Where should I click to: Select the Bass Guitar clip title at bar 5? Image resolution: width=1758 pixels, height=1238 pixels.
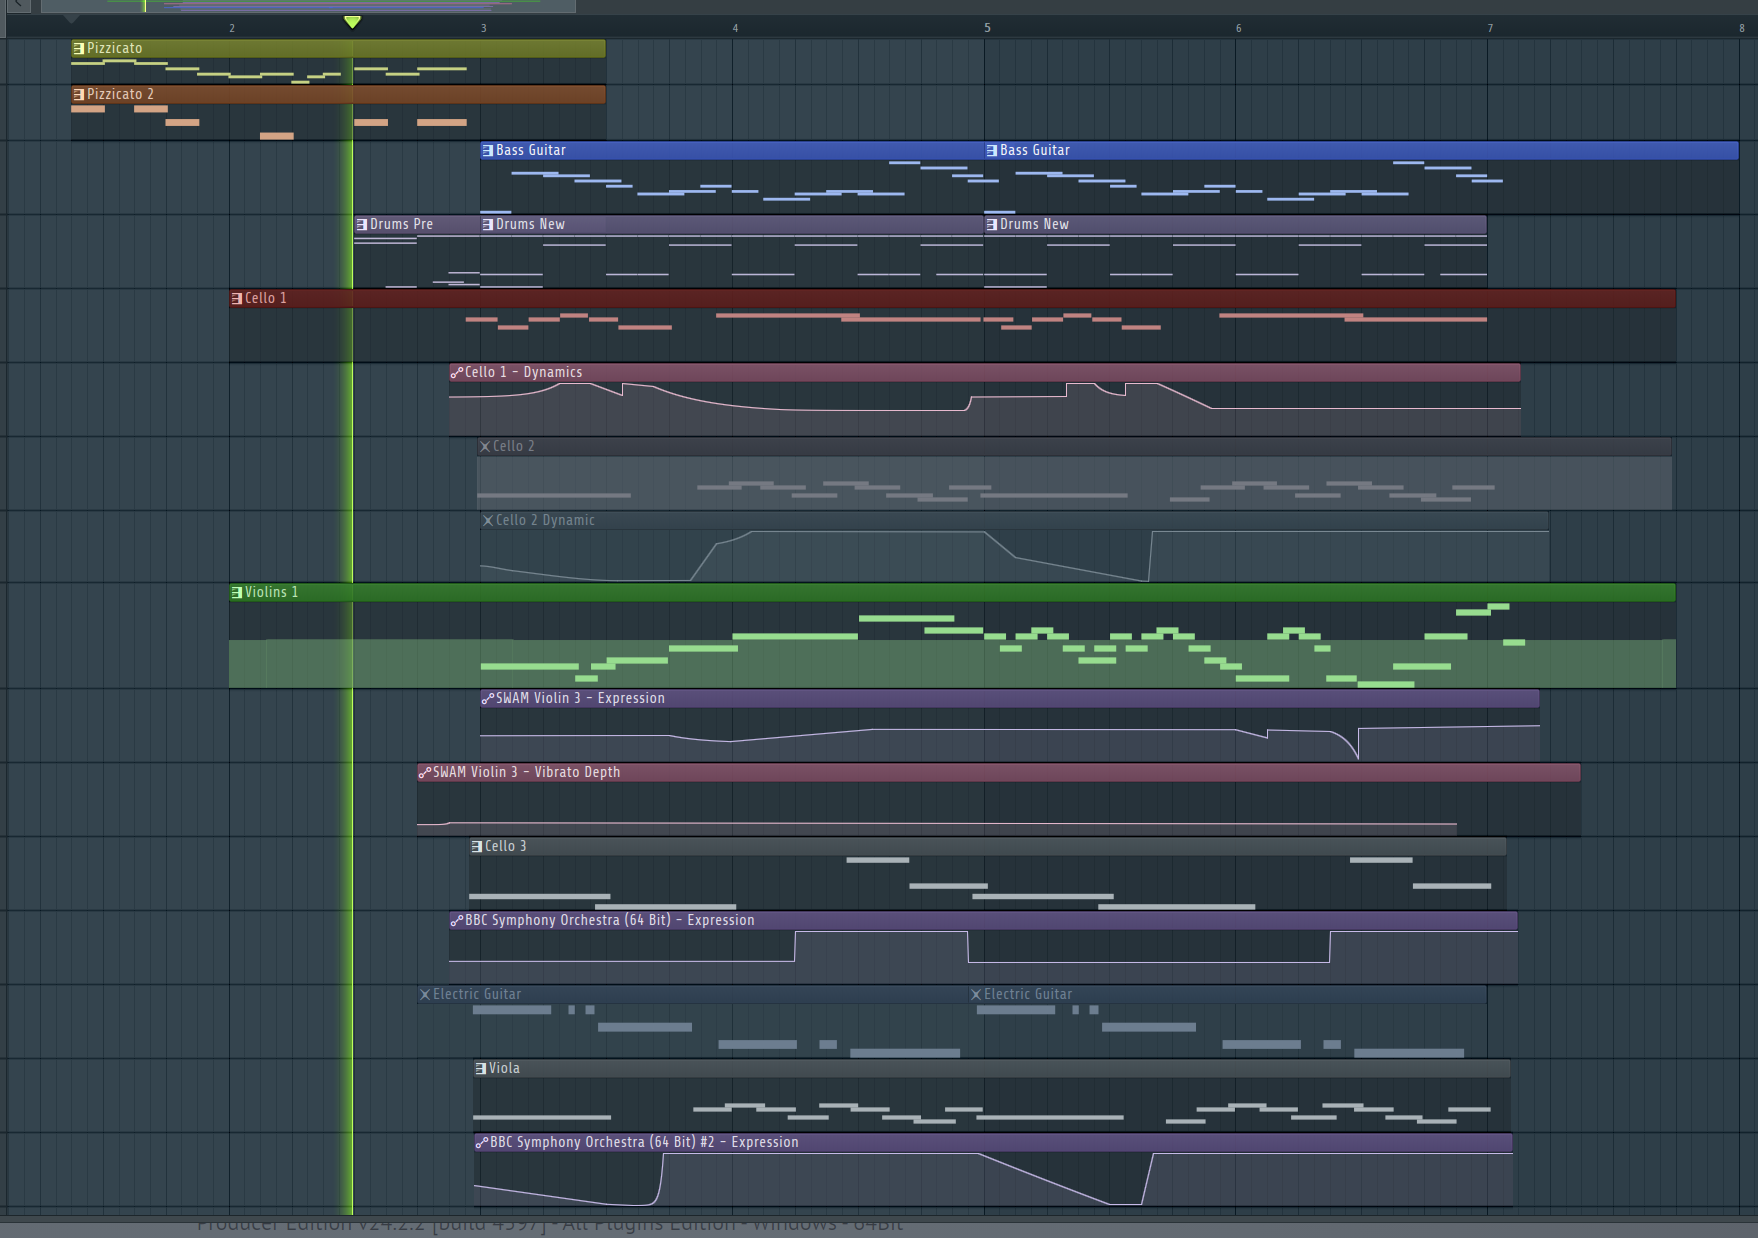click(x=1035, y=150)
